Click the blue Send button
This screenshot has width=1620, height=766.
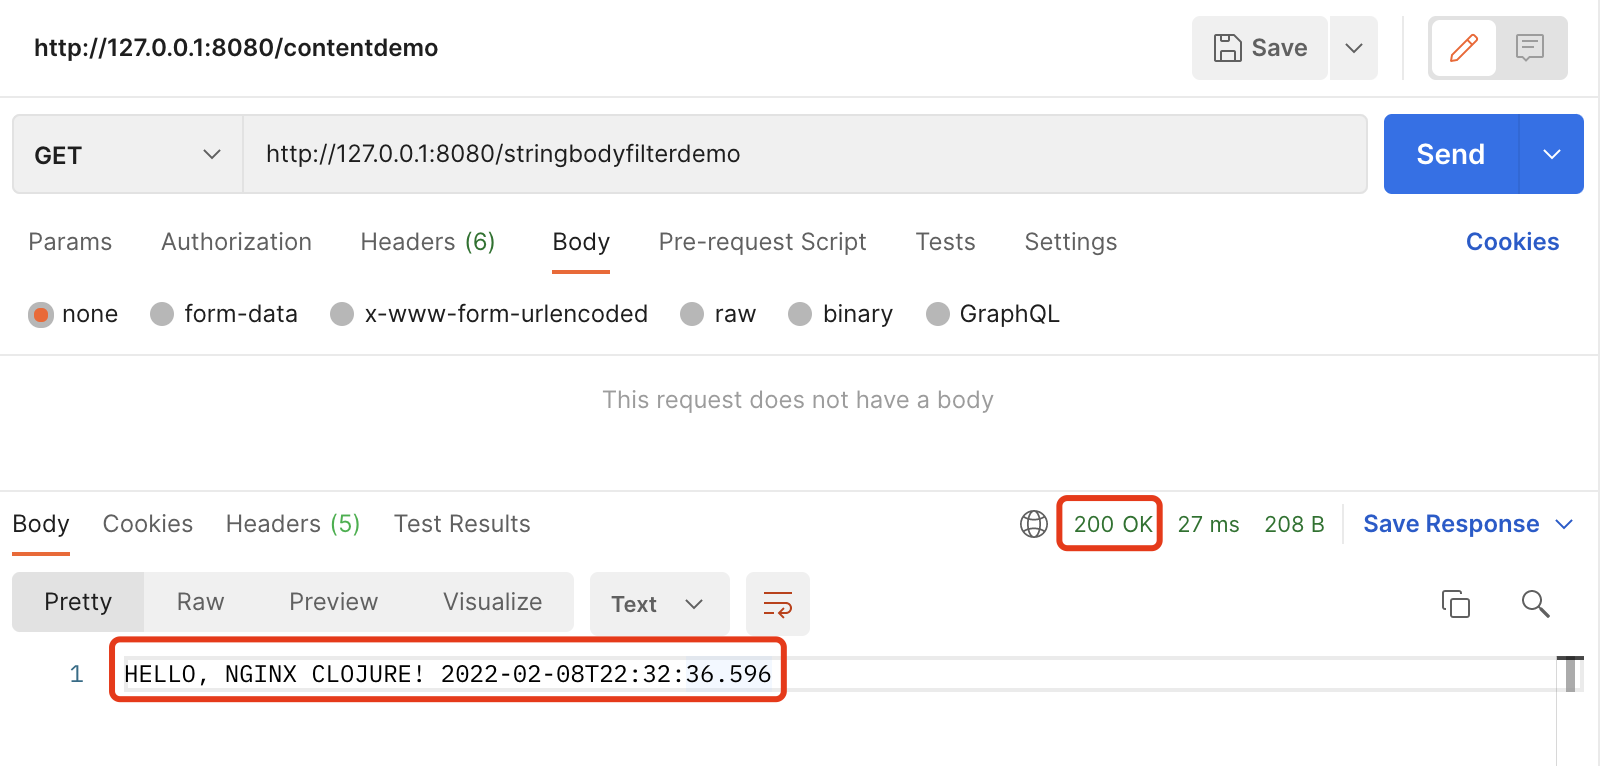coord(1450,155)
